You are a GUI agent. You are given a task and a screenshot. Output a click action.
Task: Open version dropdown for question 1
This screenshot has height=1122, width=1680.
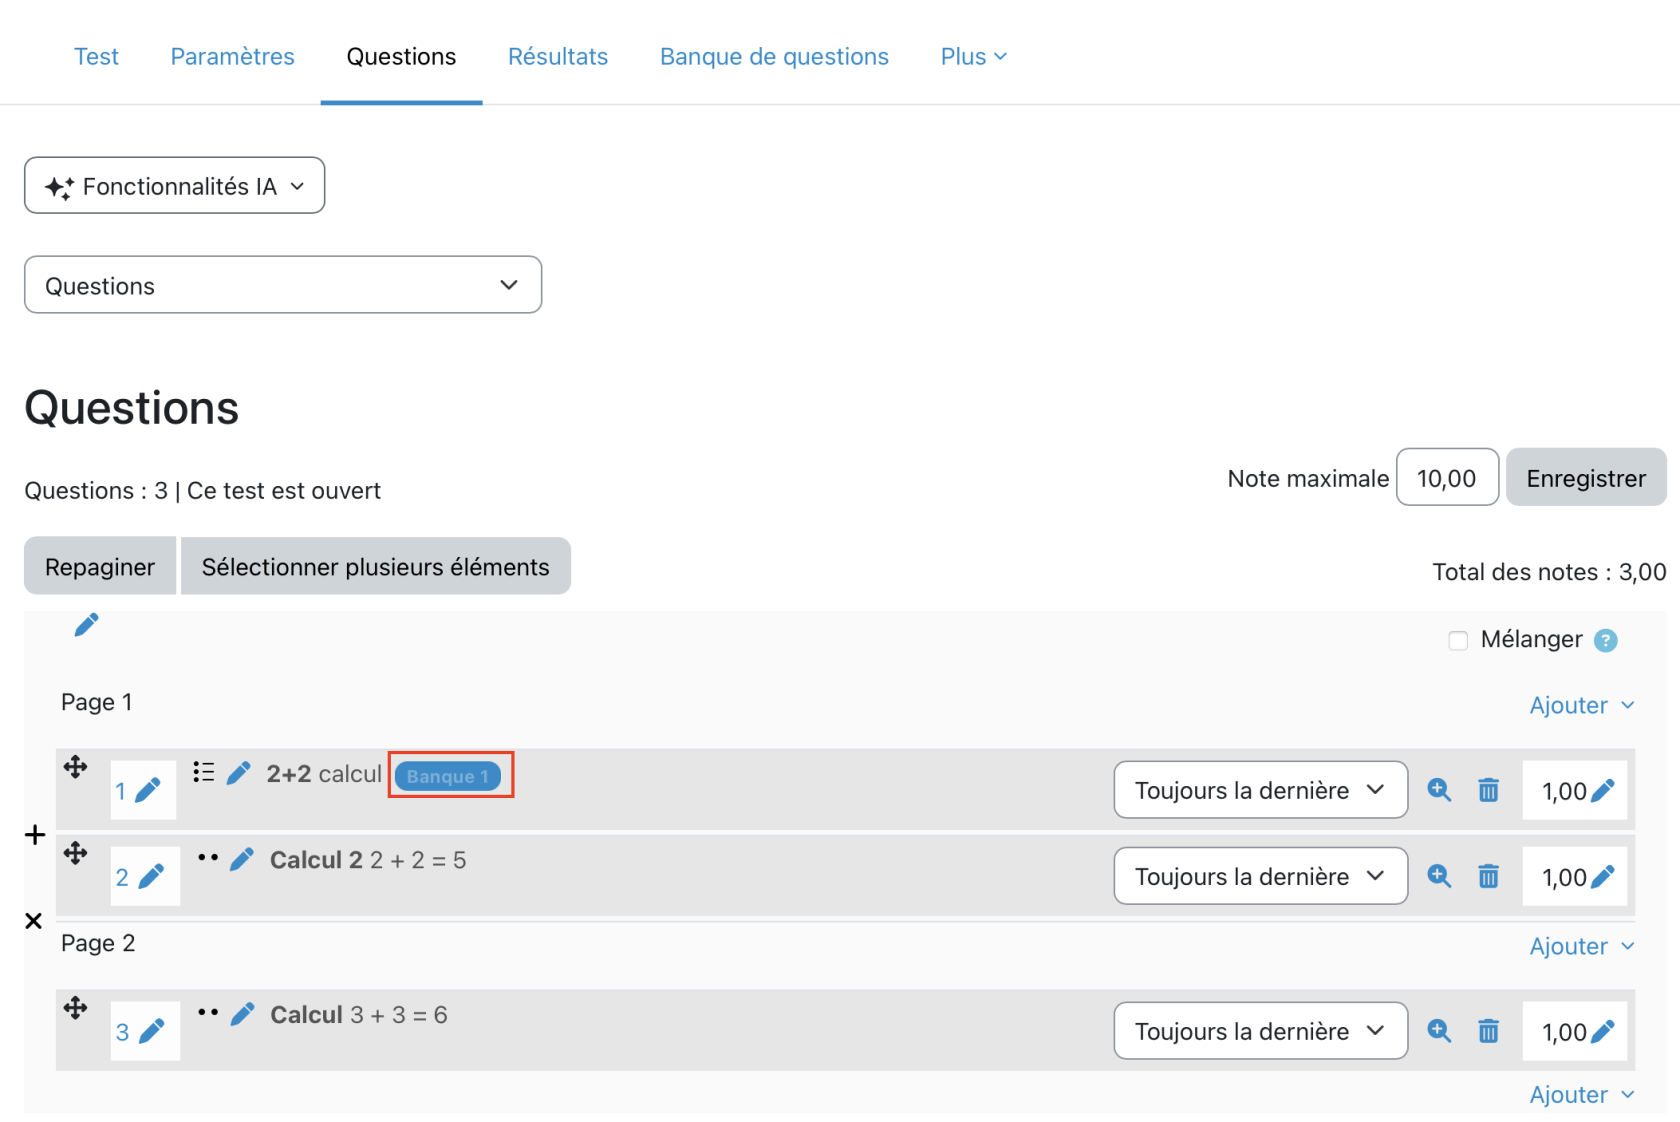(1260, 790)
